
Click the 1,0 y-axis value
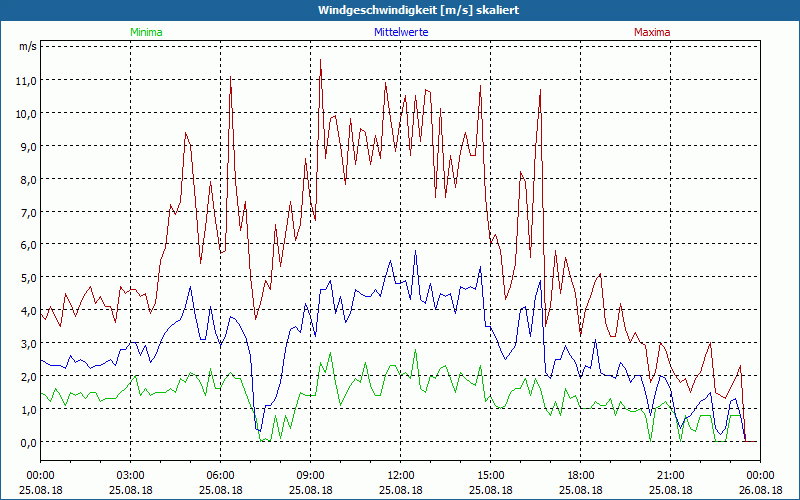pyautogui.click(x=28, y=409)
